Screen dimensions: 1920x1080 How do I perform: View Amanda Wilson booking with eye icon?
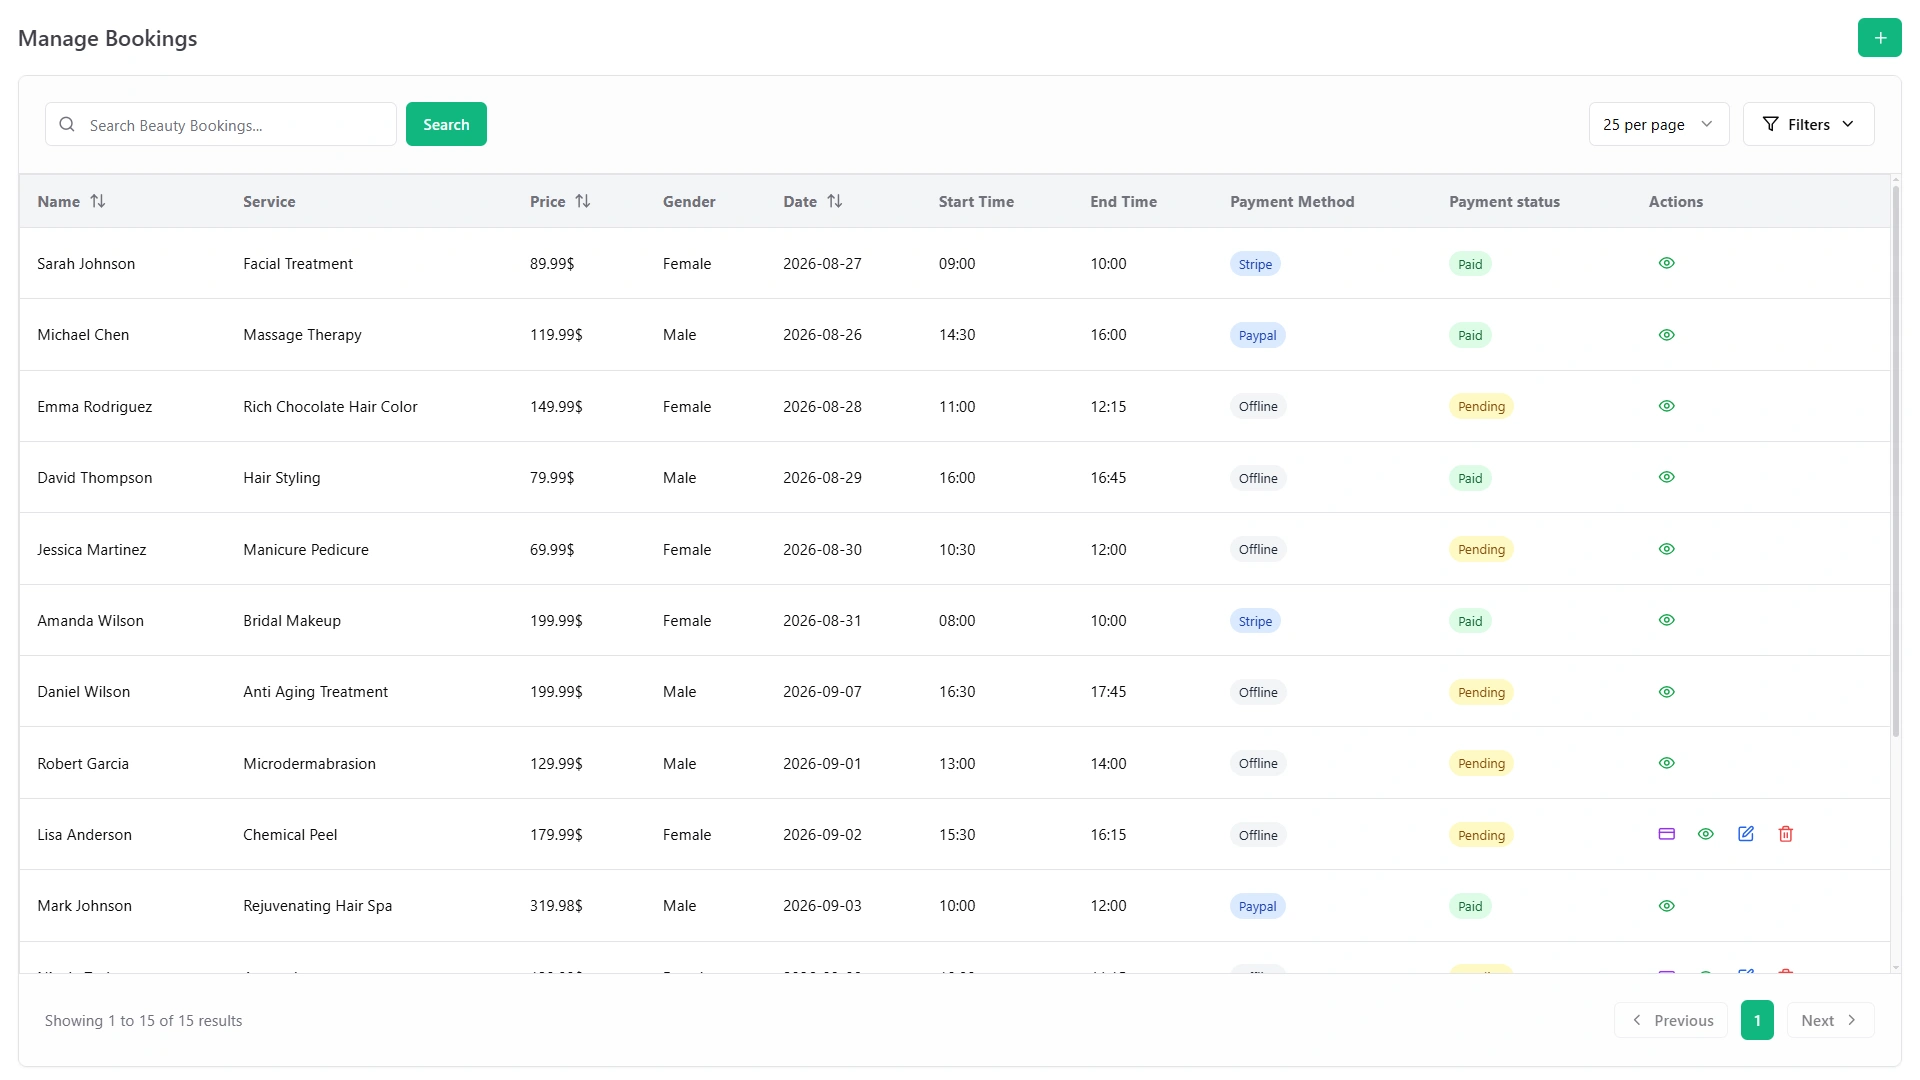(x=1666, y=620)
